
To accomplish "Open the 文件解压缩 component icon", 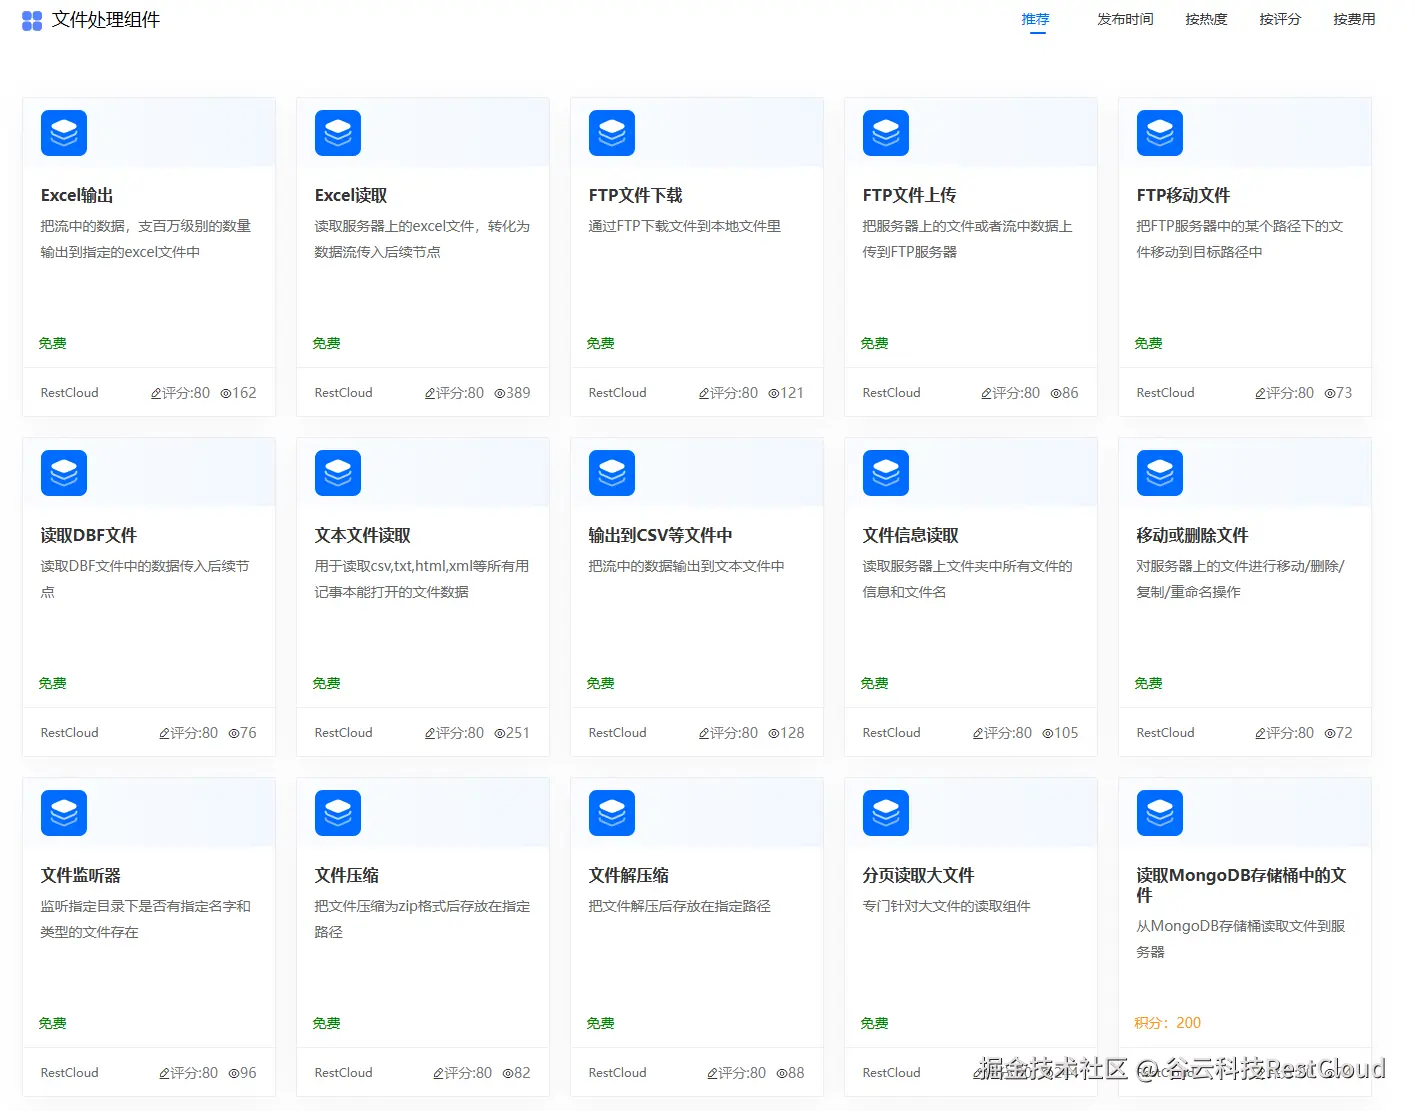I will (x=611, y=813).
